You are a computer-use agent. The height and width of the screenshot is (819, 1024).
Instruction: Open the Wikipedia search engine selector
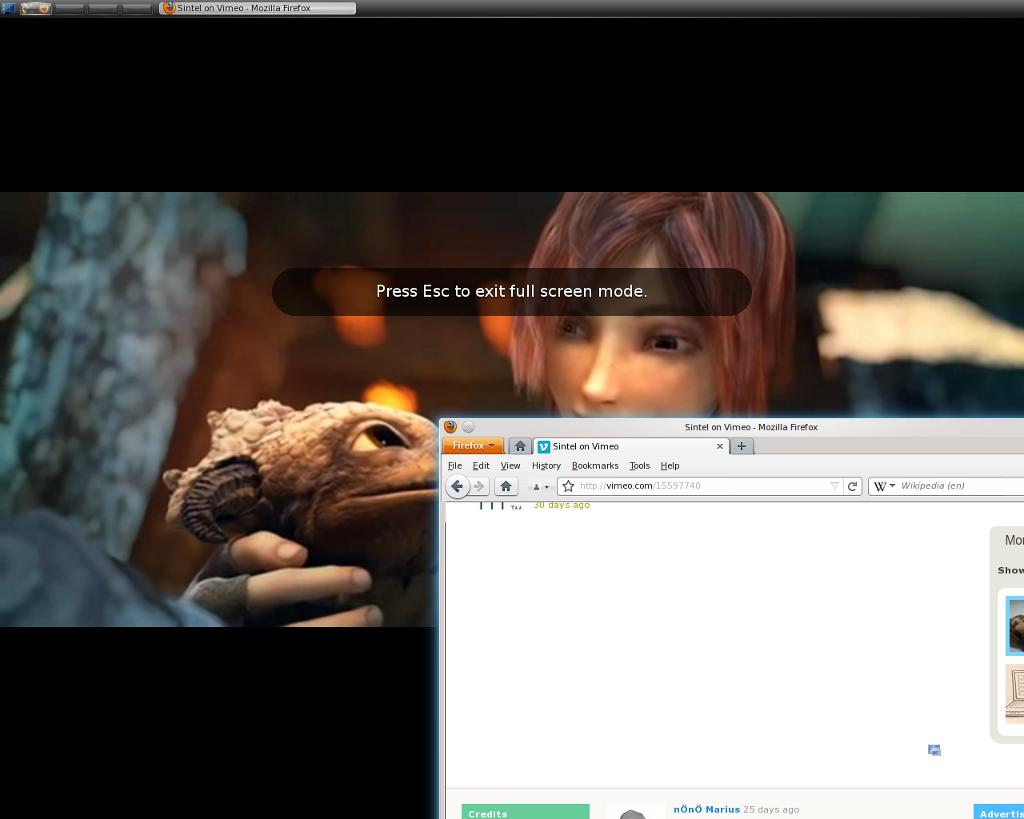coord(884,486)
